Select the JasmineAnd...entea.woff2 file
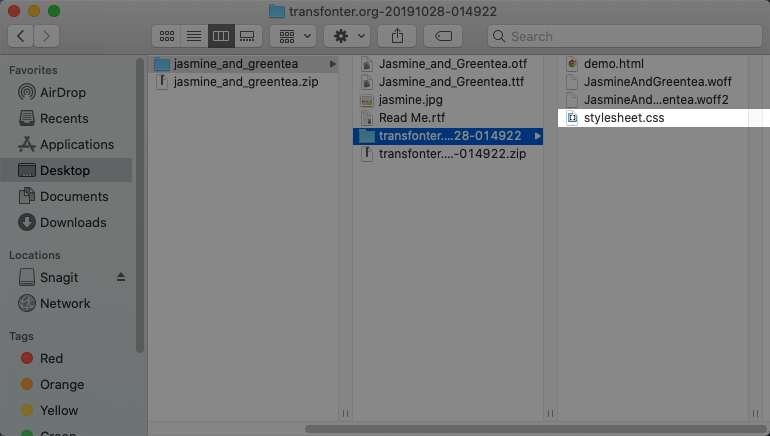770x436 pixels. [x=653, y=100]
